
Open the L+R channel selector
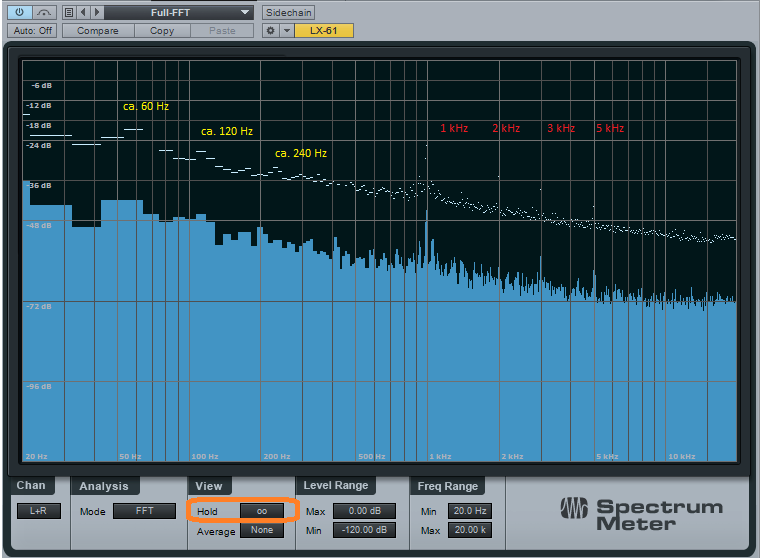pos(38,511)
